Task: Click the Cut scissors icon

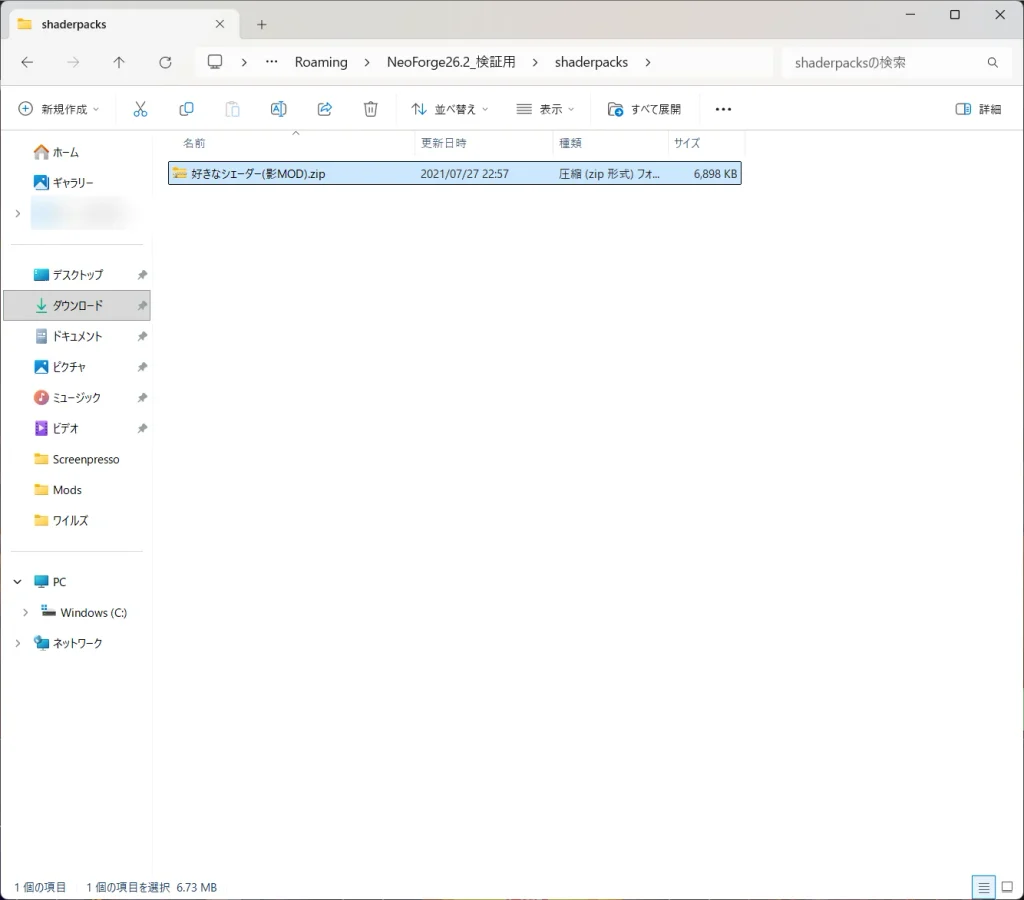Action: (140, 109)
